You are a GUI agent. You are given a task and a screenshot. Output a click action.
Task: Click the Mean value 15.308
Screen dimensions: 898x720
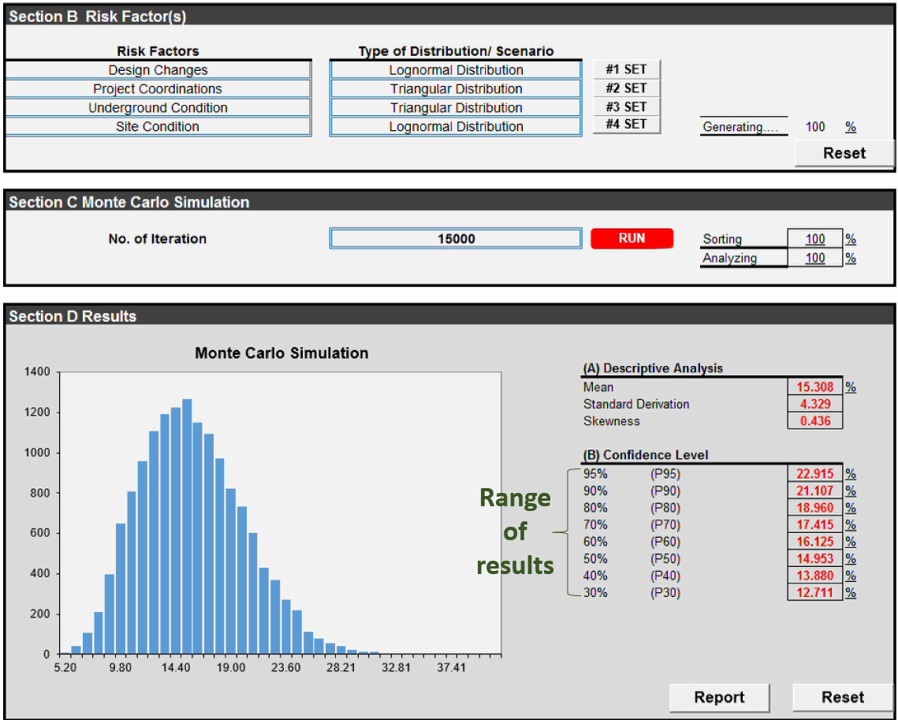[814, 387]
